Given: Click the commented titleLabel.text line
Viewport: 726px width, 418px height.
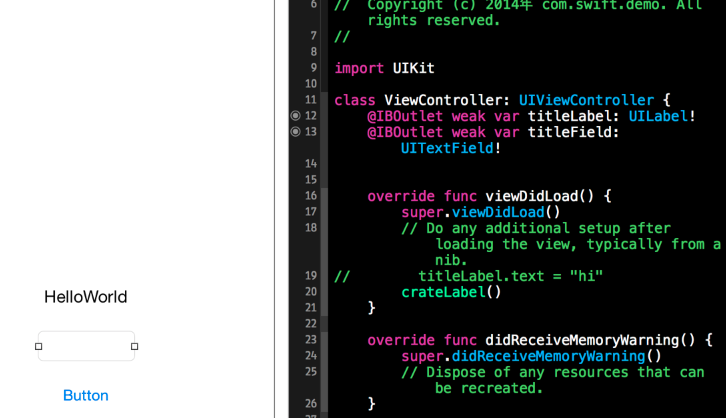Looking at the screenshot, I should click(x=510, y=276).
